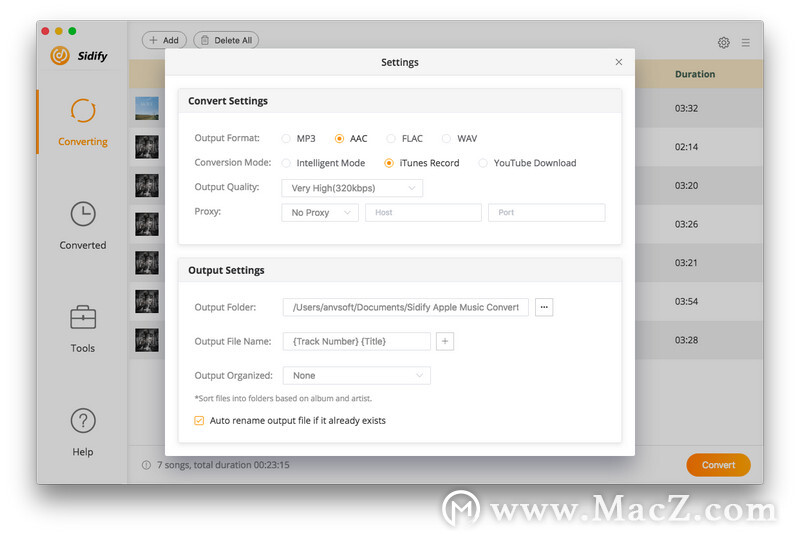Click the Output File Name field
Viewport: 800px width, 536px height.
[357, 341]
